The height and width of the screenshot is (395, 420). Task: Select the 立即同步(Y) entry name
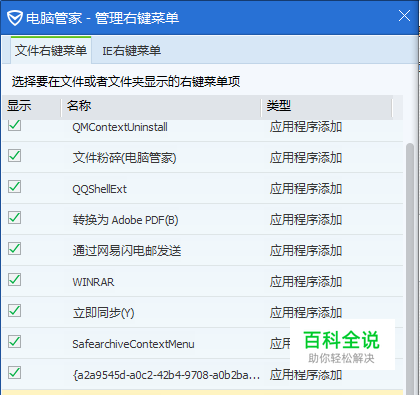coord(103,313)
